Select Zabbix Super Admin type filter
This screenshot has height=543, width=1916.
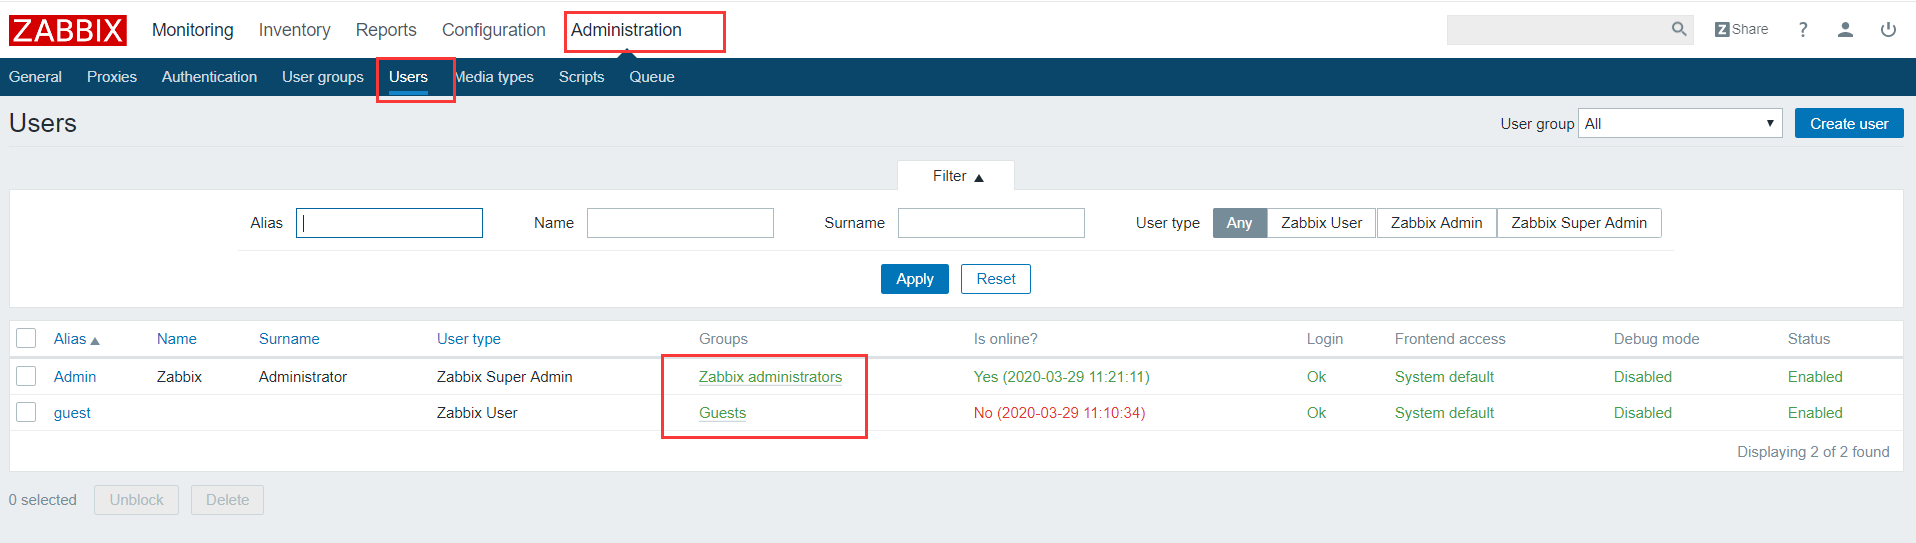1579,223
